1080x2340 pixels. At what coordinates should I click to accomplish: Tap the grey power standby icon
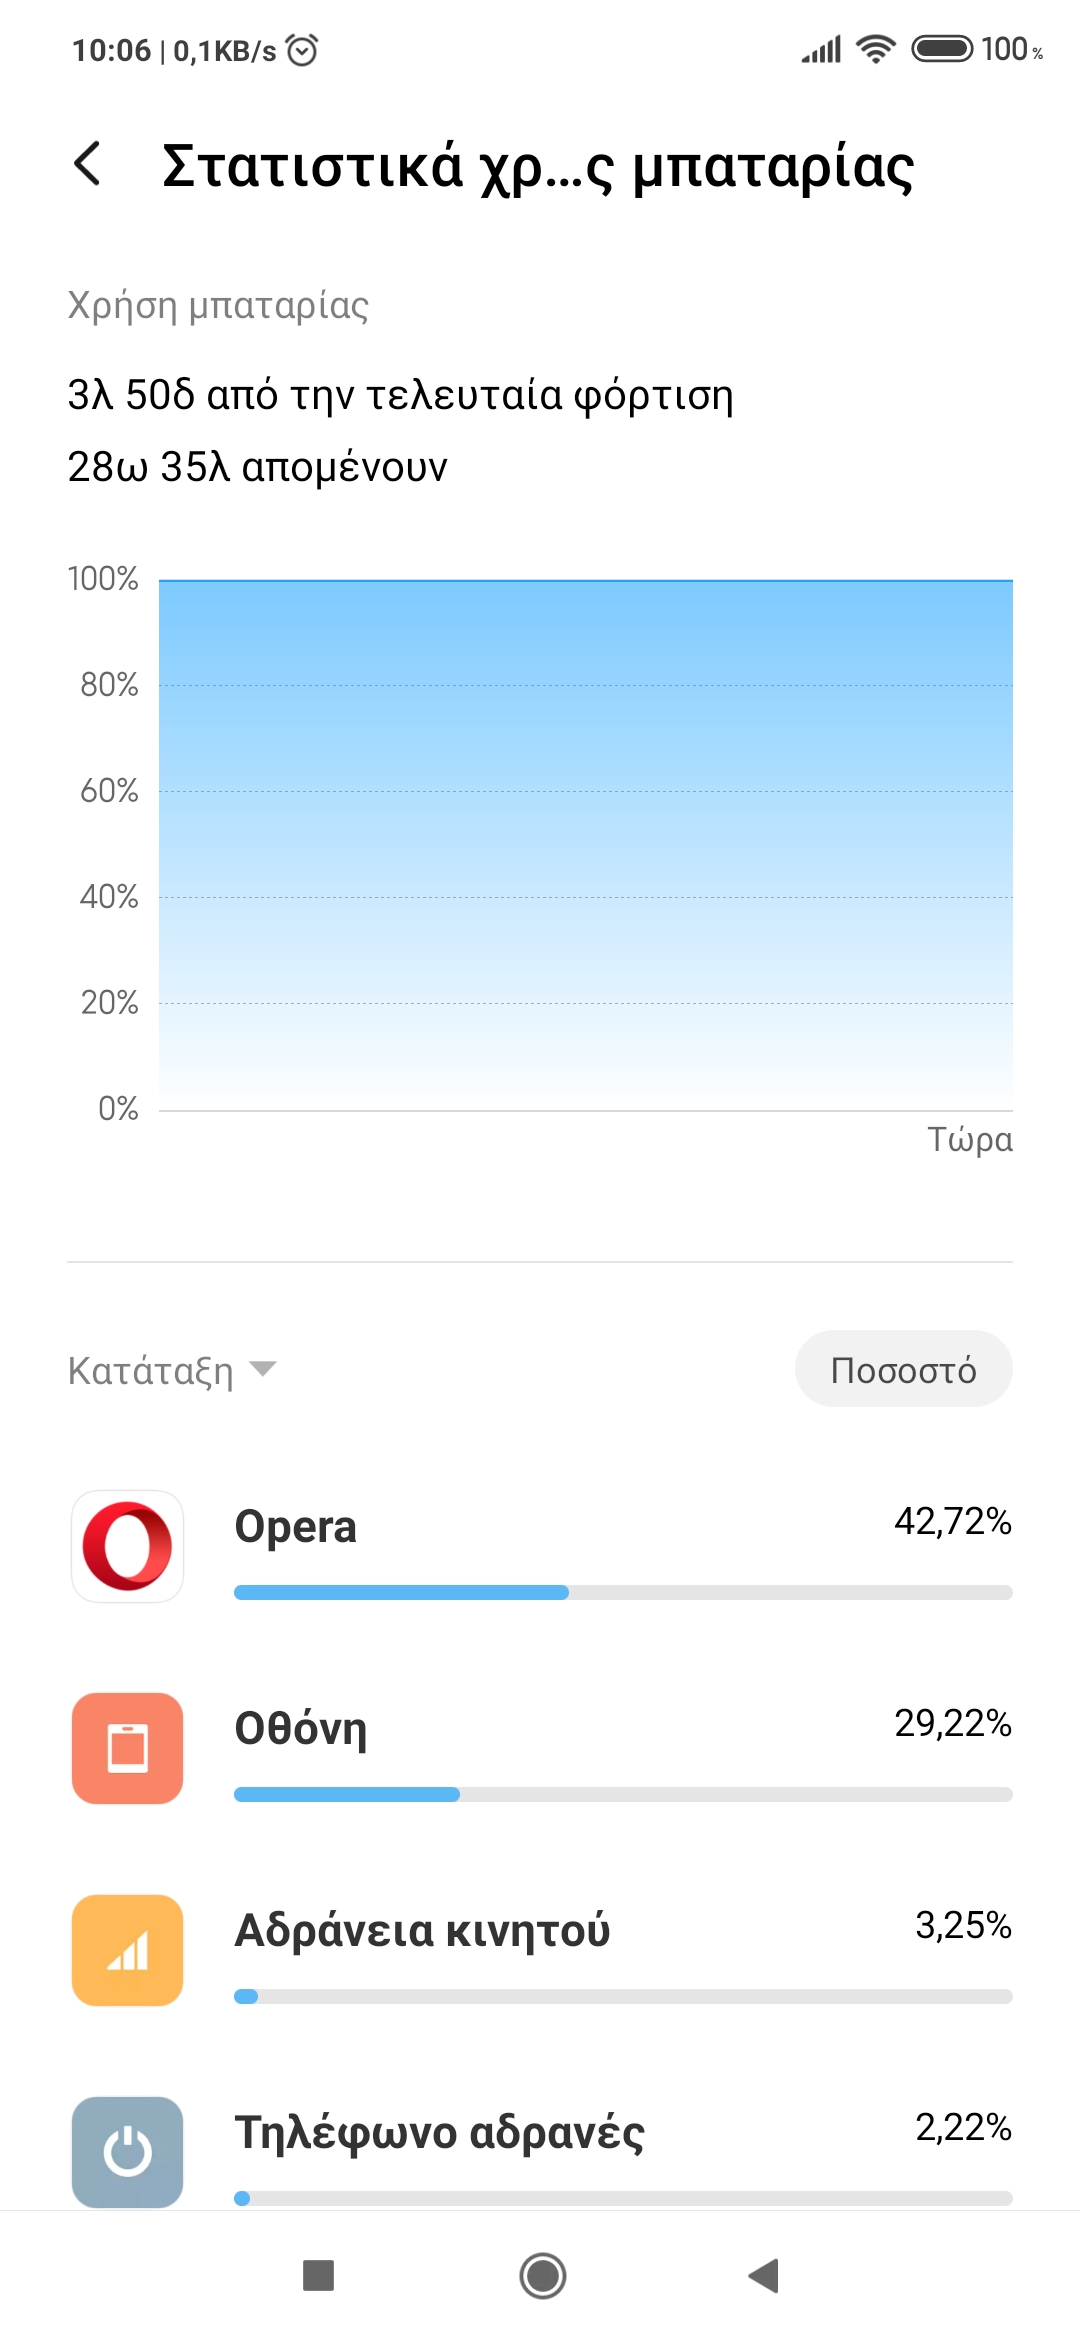click(127, 2151)
